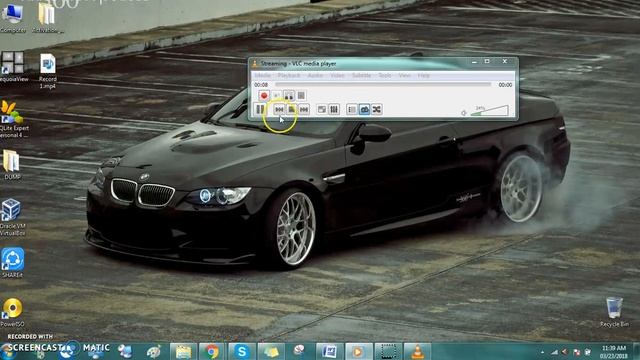Maximize the VLC media player window

(x=487, y=62)
